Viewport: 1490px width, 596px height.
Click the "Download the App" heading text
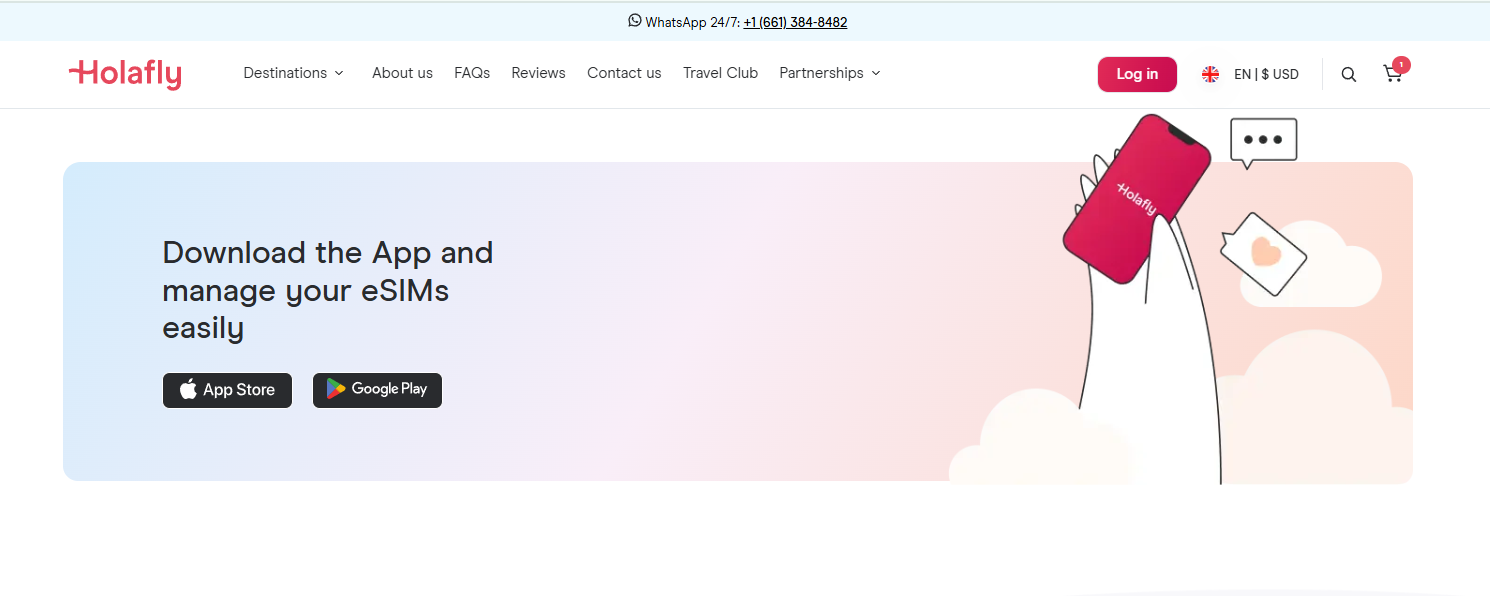(x=328, y=290)
